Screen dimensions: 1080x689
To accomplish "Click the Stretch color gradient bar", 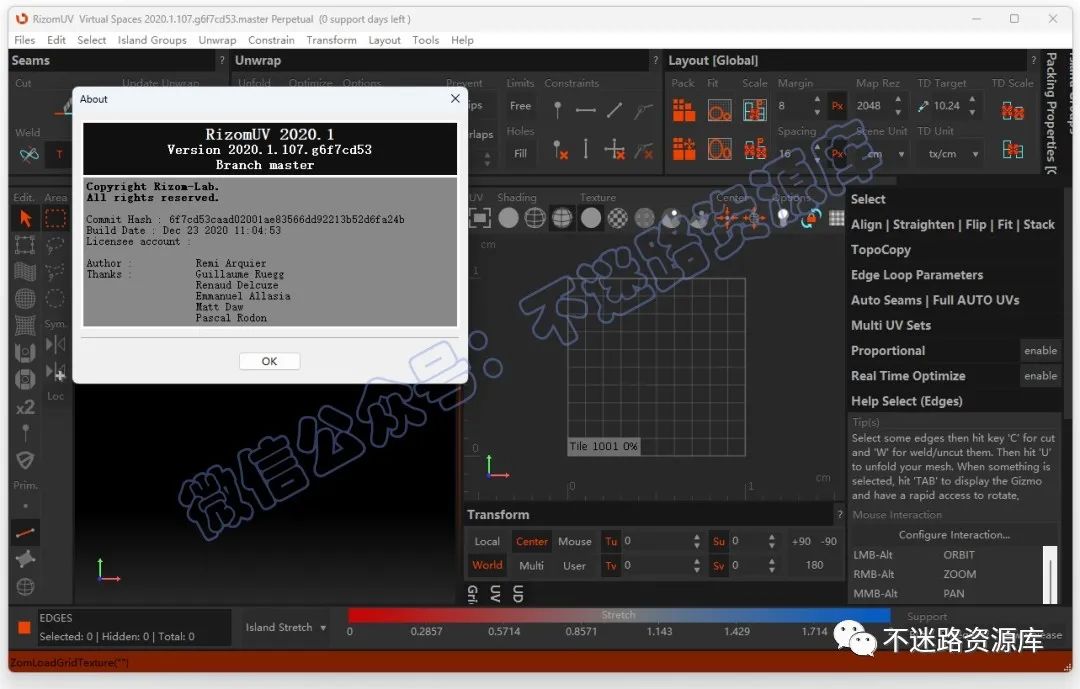I will click(x=619, y=615).
